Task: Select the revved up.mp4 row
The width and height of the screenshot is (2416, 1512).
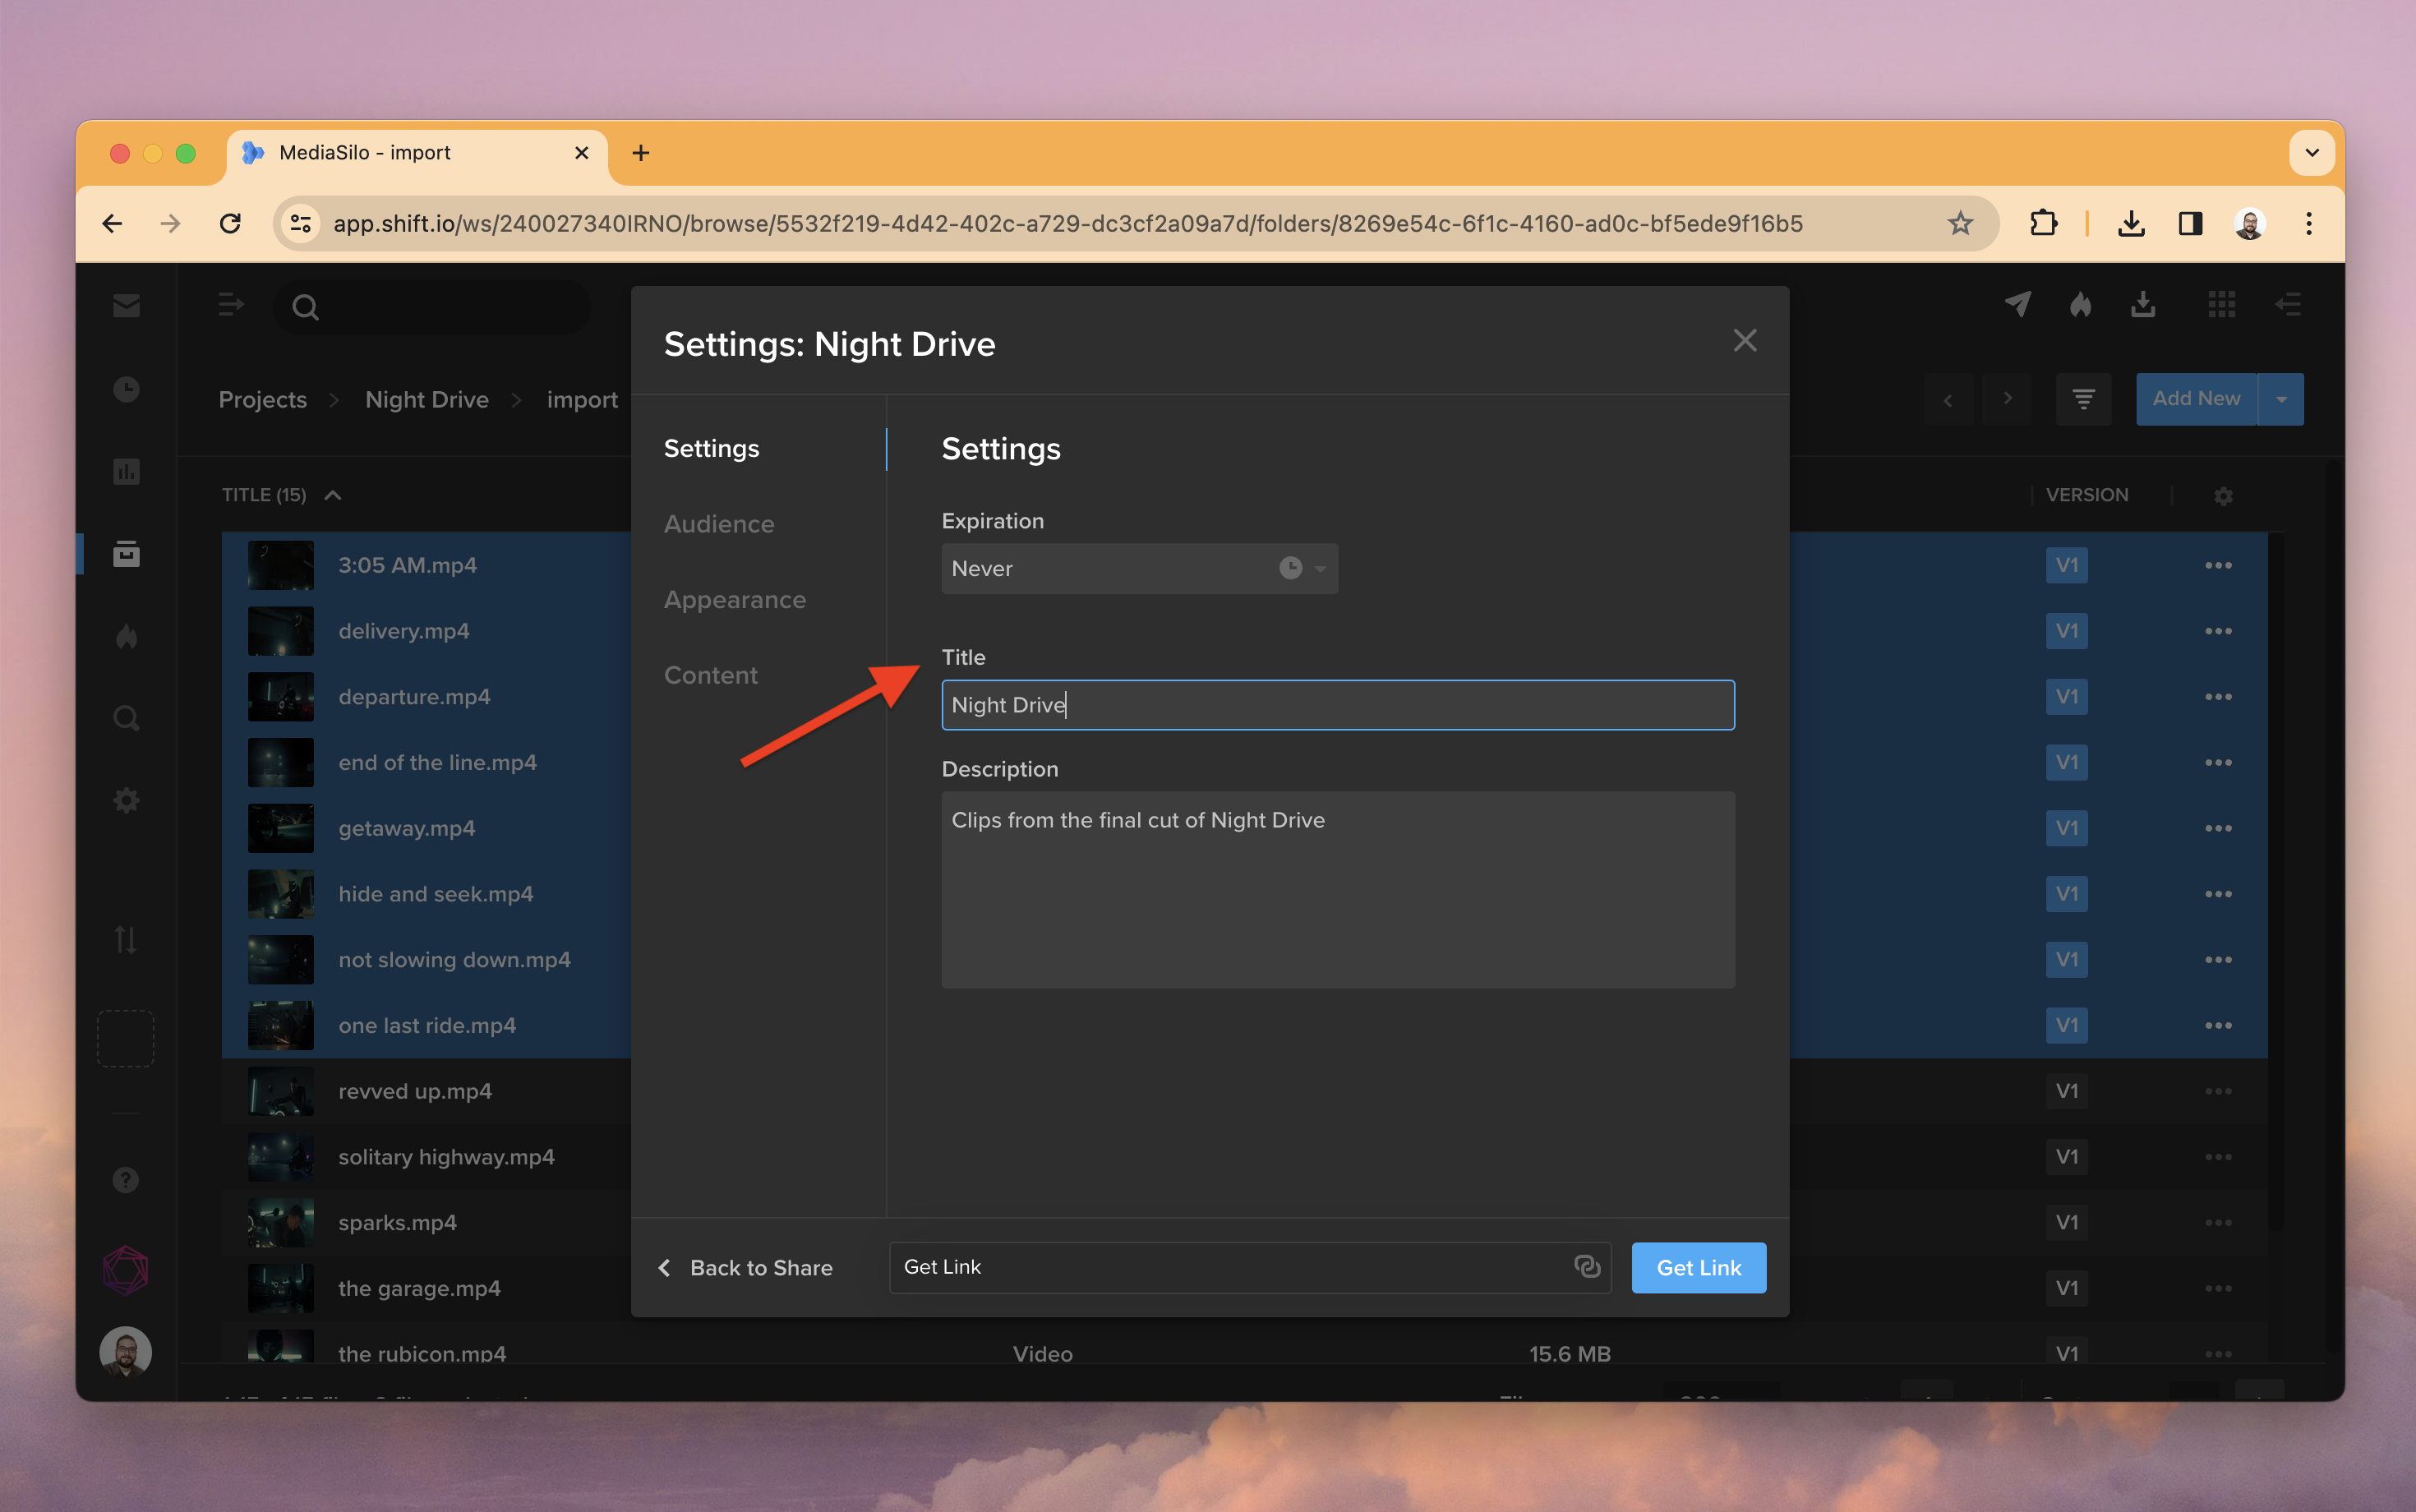Action: click(1244, 1091)
